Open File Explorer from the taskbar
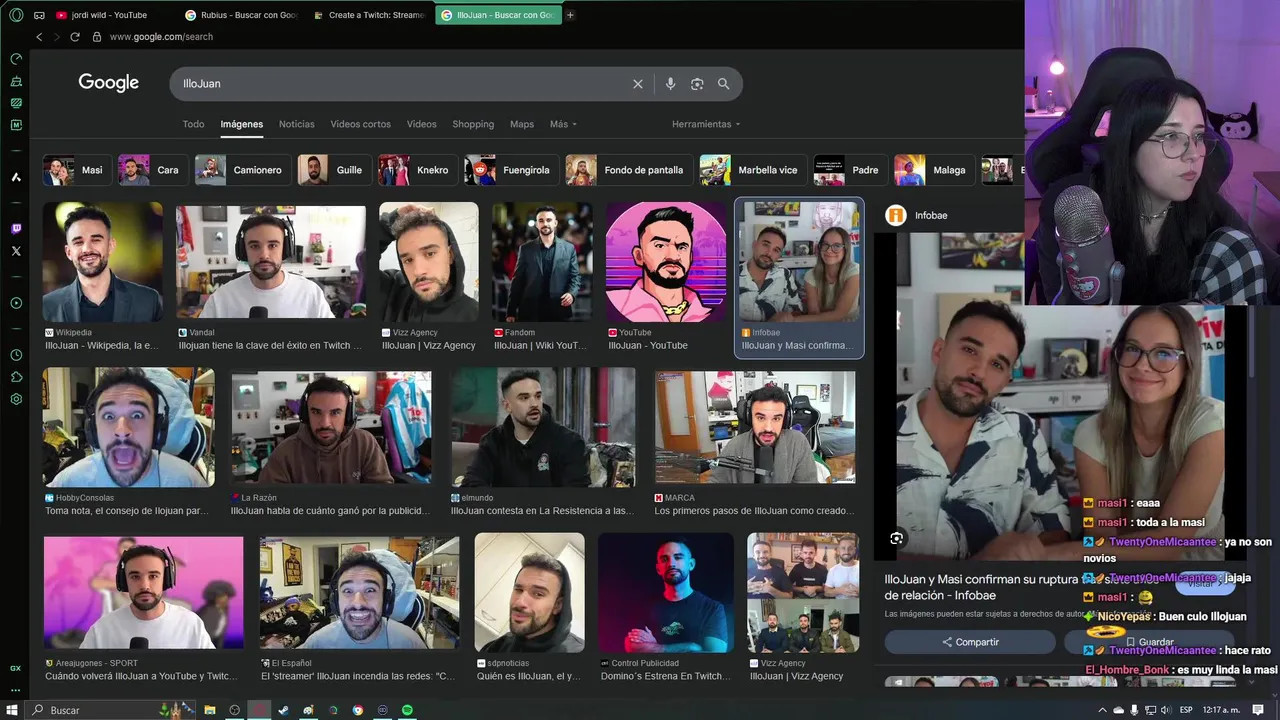This screenshot has height=720, width=1280. [x=210, y=710]
